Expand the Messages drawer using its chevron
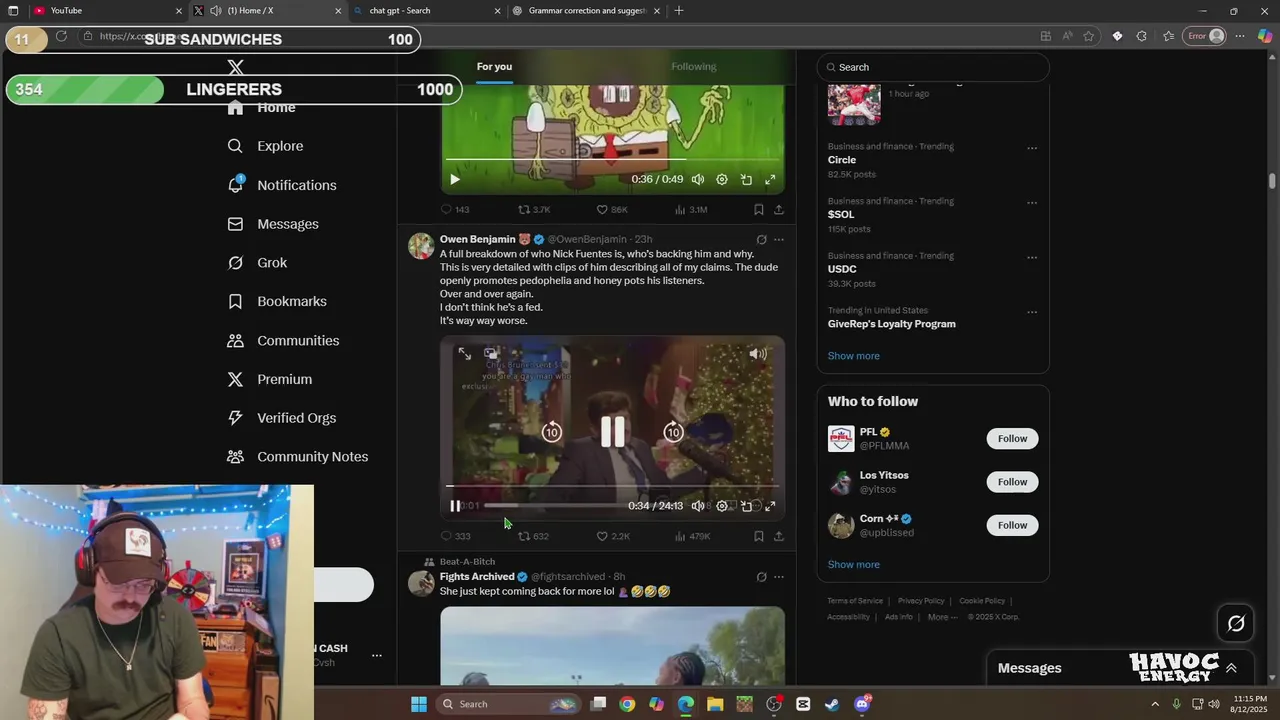This screenshot has width=1280, height=720. coord(1231,668)
